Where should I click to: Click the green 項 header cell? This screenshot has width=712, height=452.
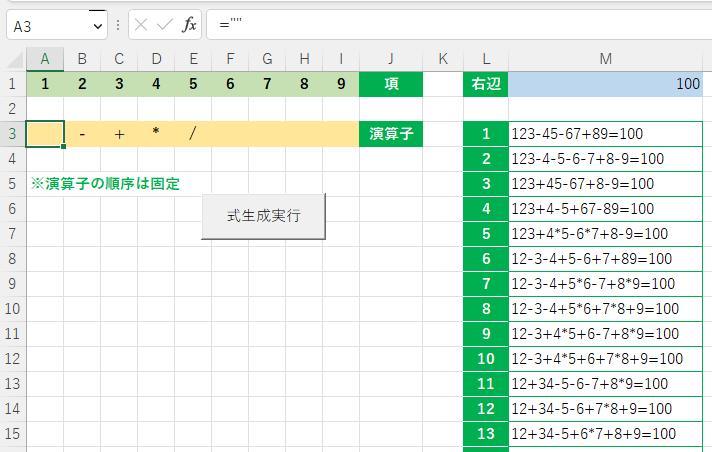tap(391, 84)
